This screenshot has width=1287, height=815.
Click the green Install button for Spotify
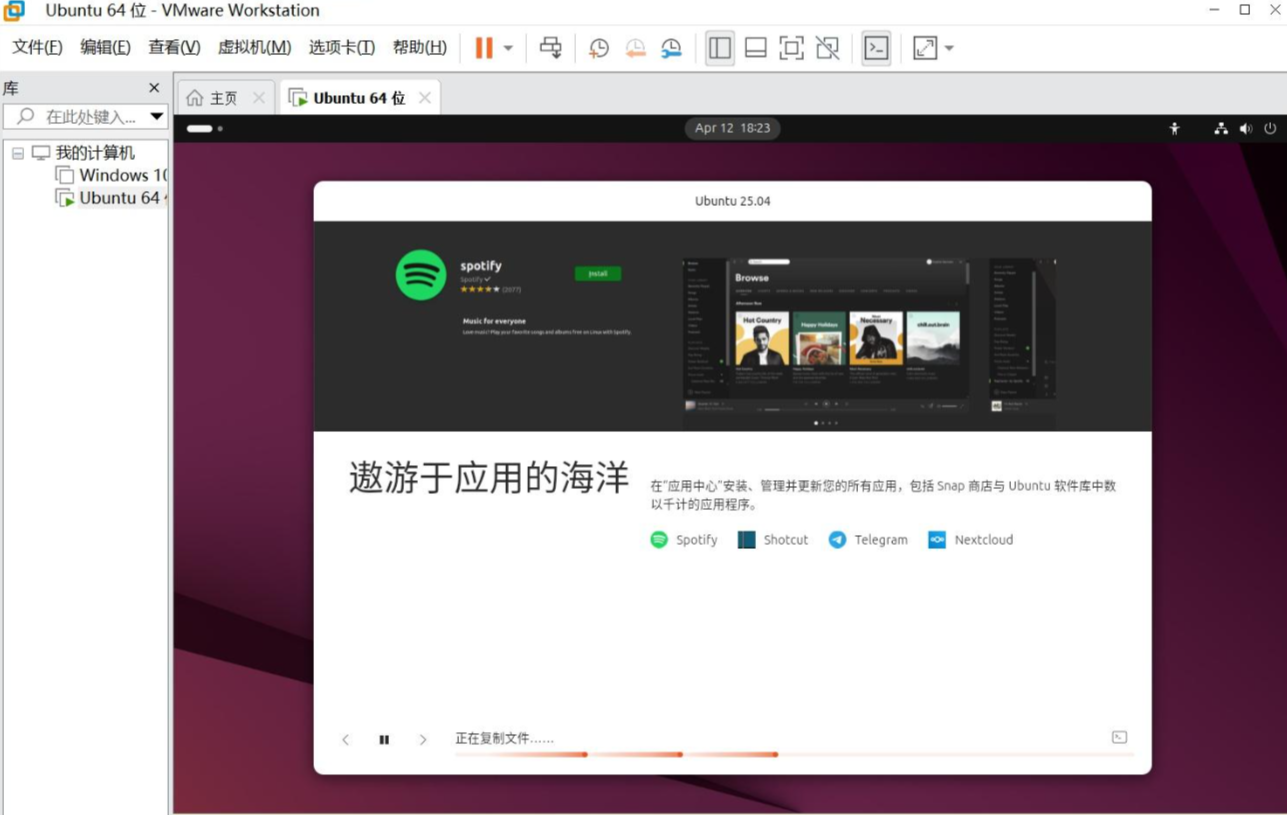pyautogui.click(x=598, y=273)
